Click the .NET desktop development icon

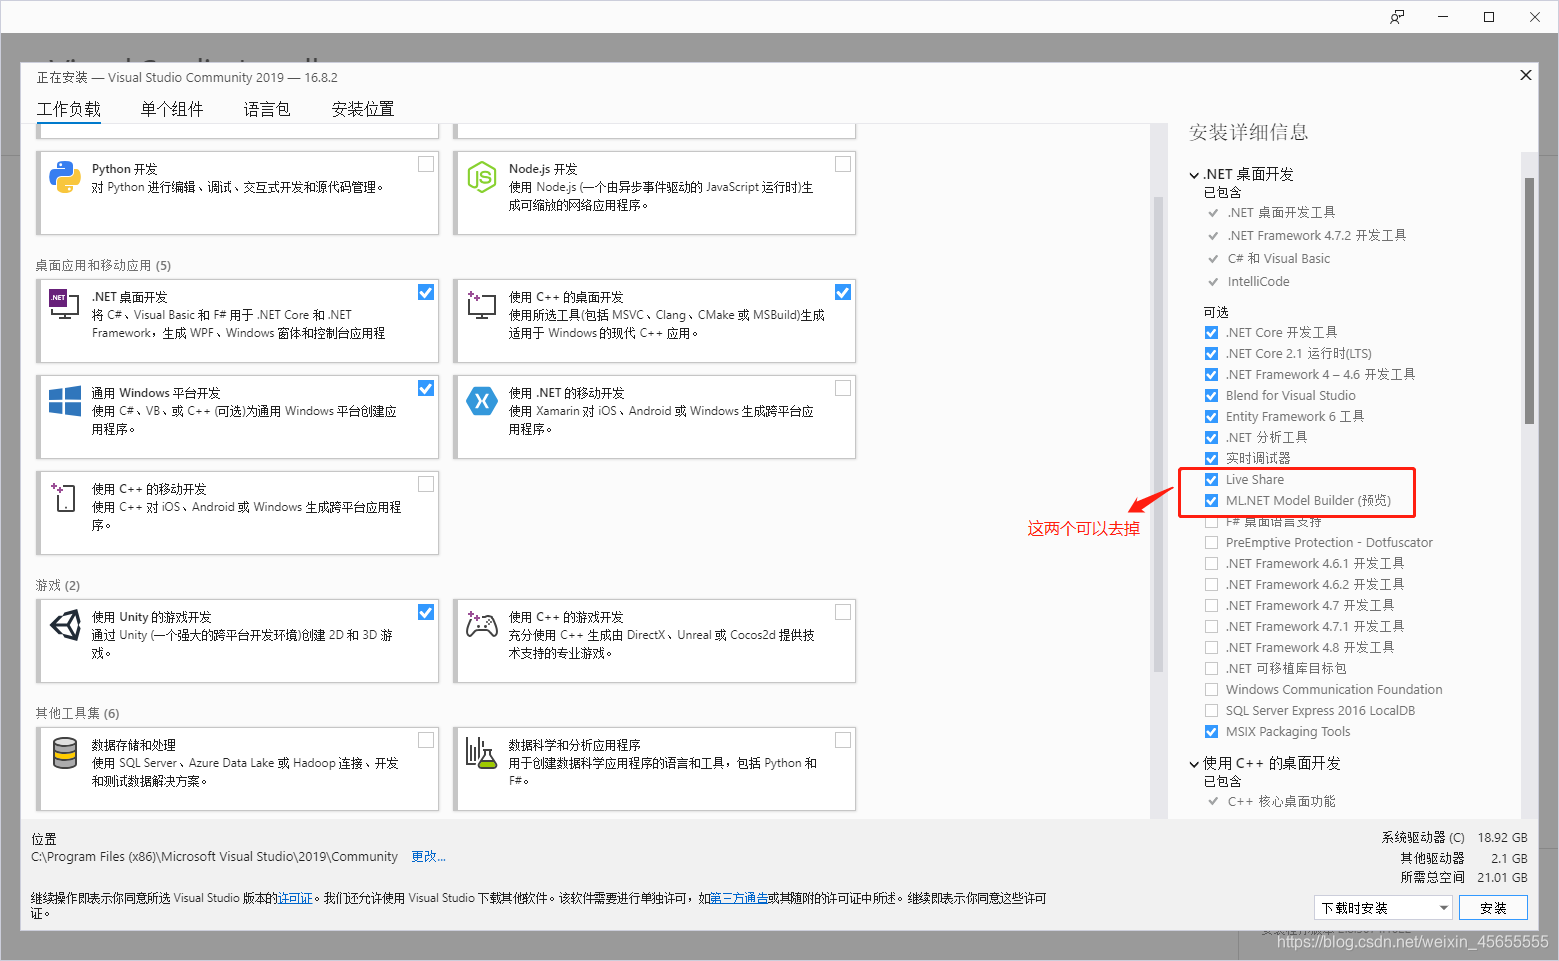64,303
